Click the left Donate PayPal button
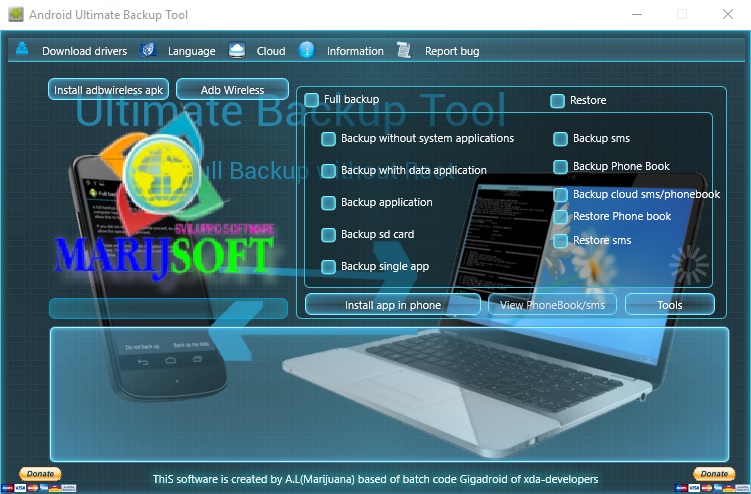The image size is (751, 494). coord(40,474)
